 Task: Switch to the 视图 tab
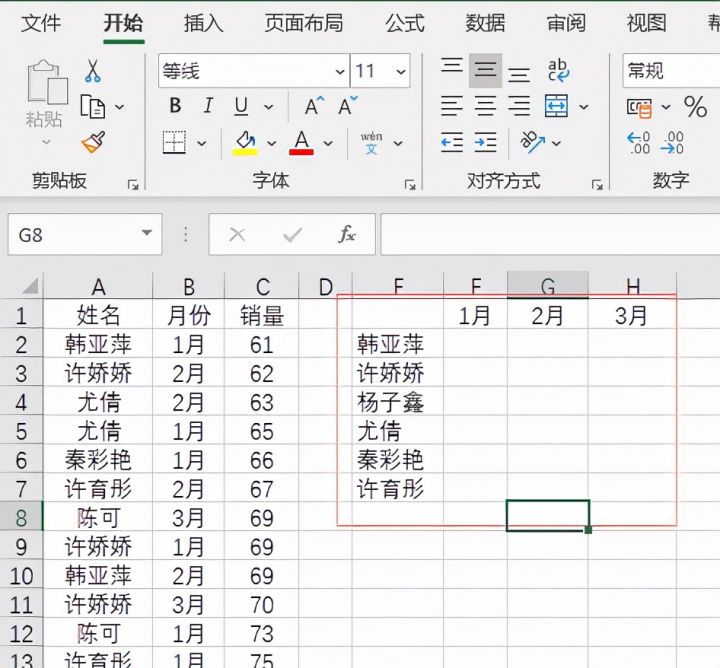(647, 23)
